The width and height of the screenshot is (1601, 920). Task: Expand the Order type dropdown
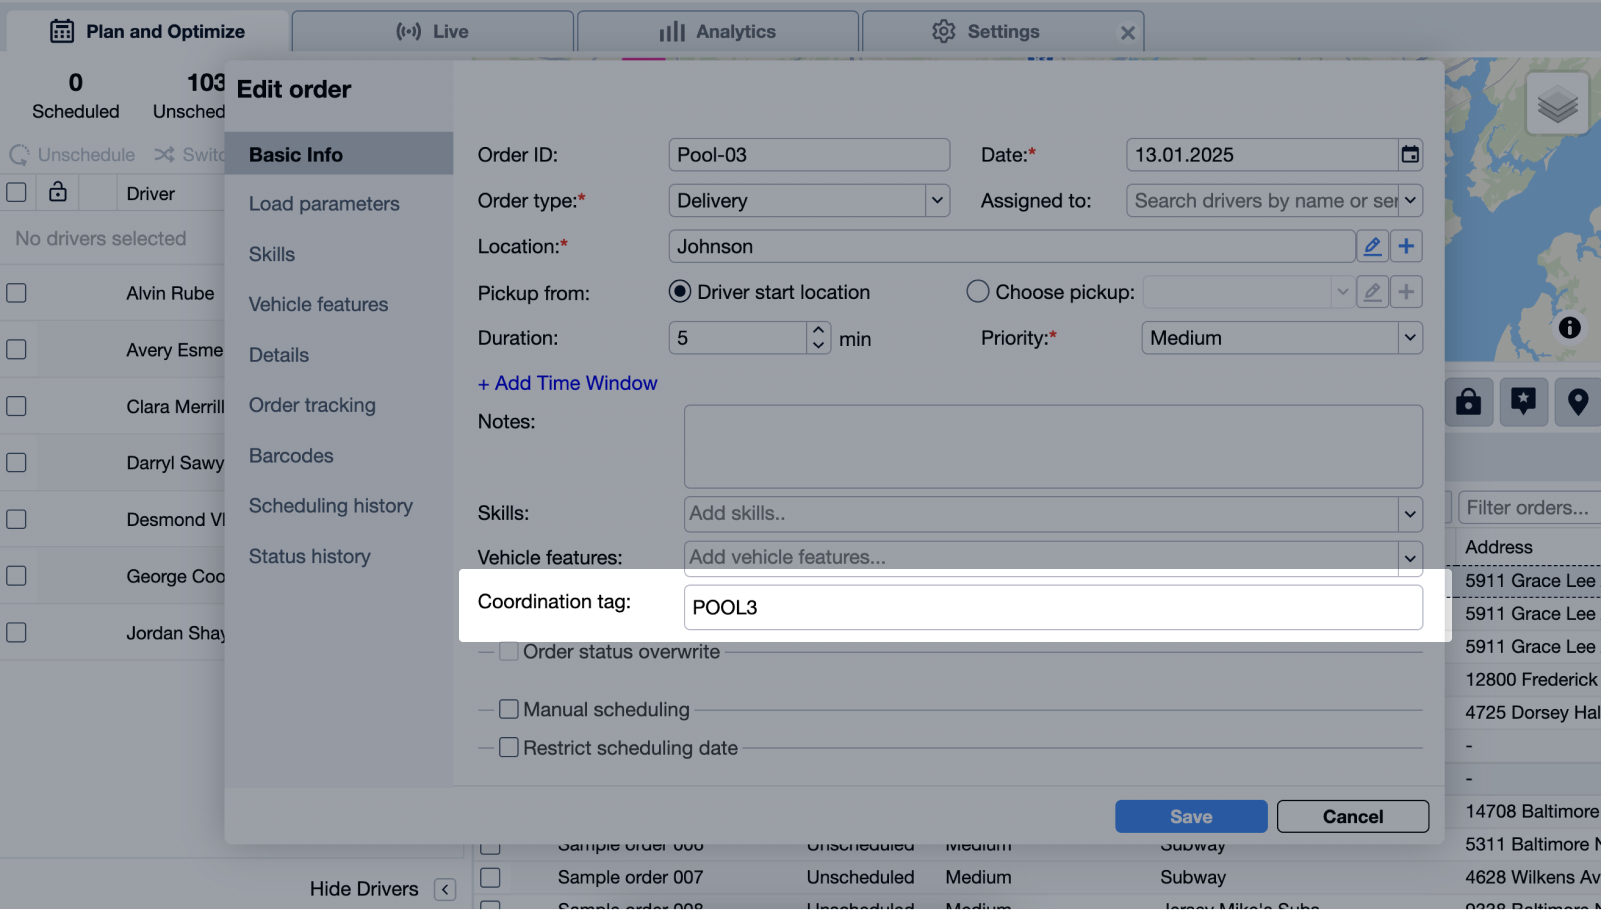click(x=937, y=201)
